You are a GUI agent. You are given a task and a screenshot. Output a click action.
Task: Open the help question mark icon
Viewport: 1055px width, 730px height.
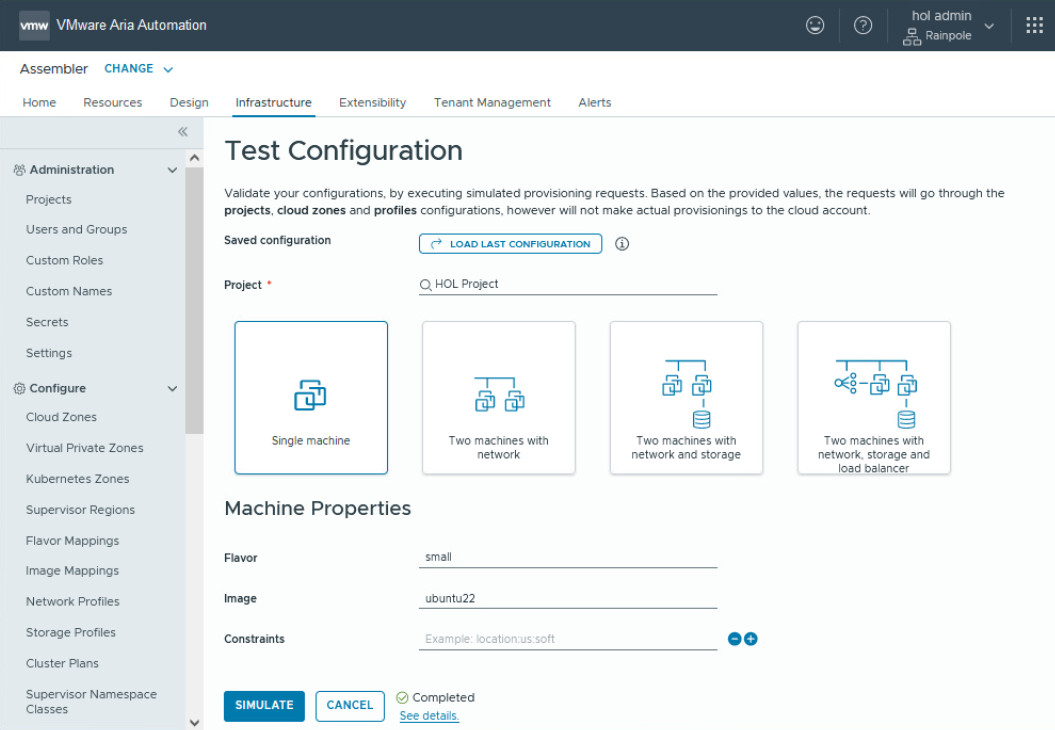coord(863,26)
